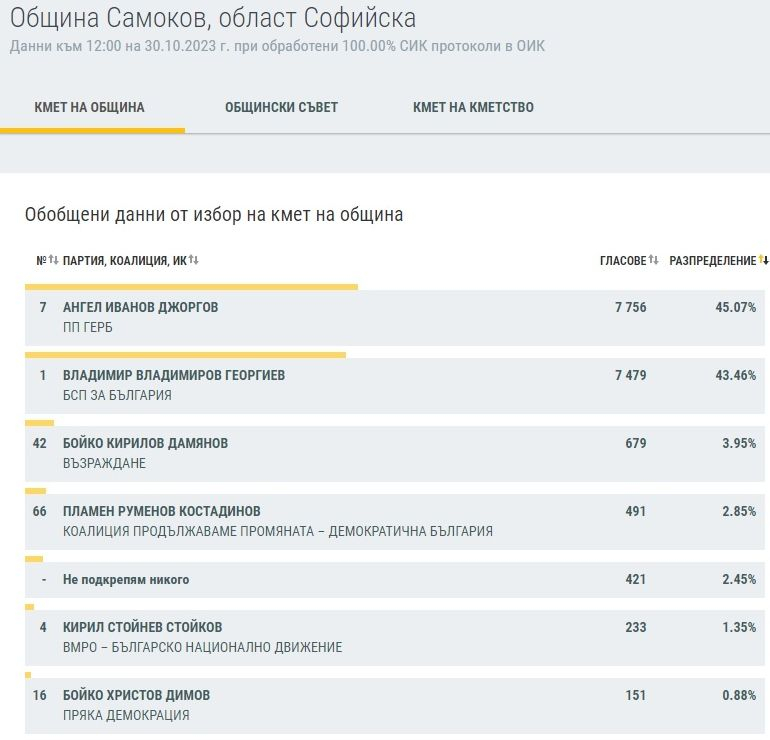Click the yellow bar above ВЛАДИМИР ВЛАДИМИРОВ ГЕОРГИЕВ
770x740 pixels.
186,355
